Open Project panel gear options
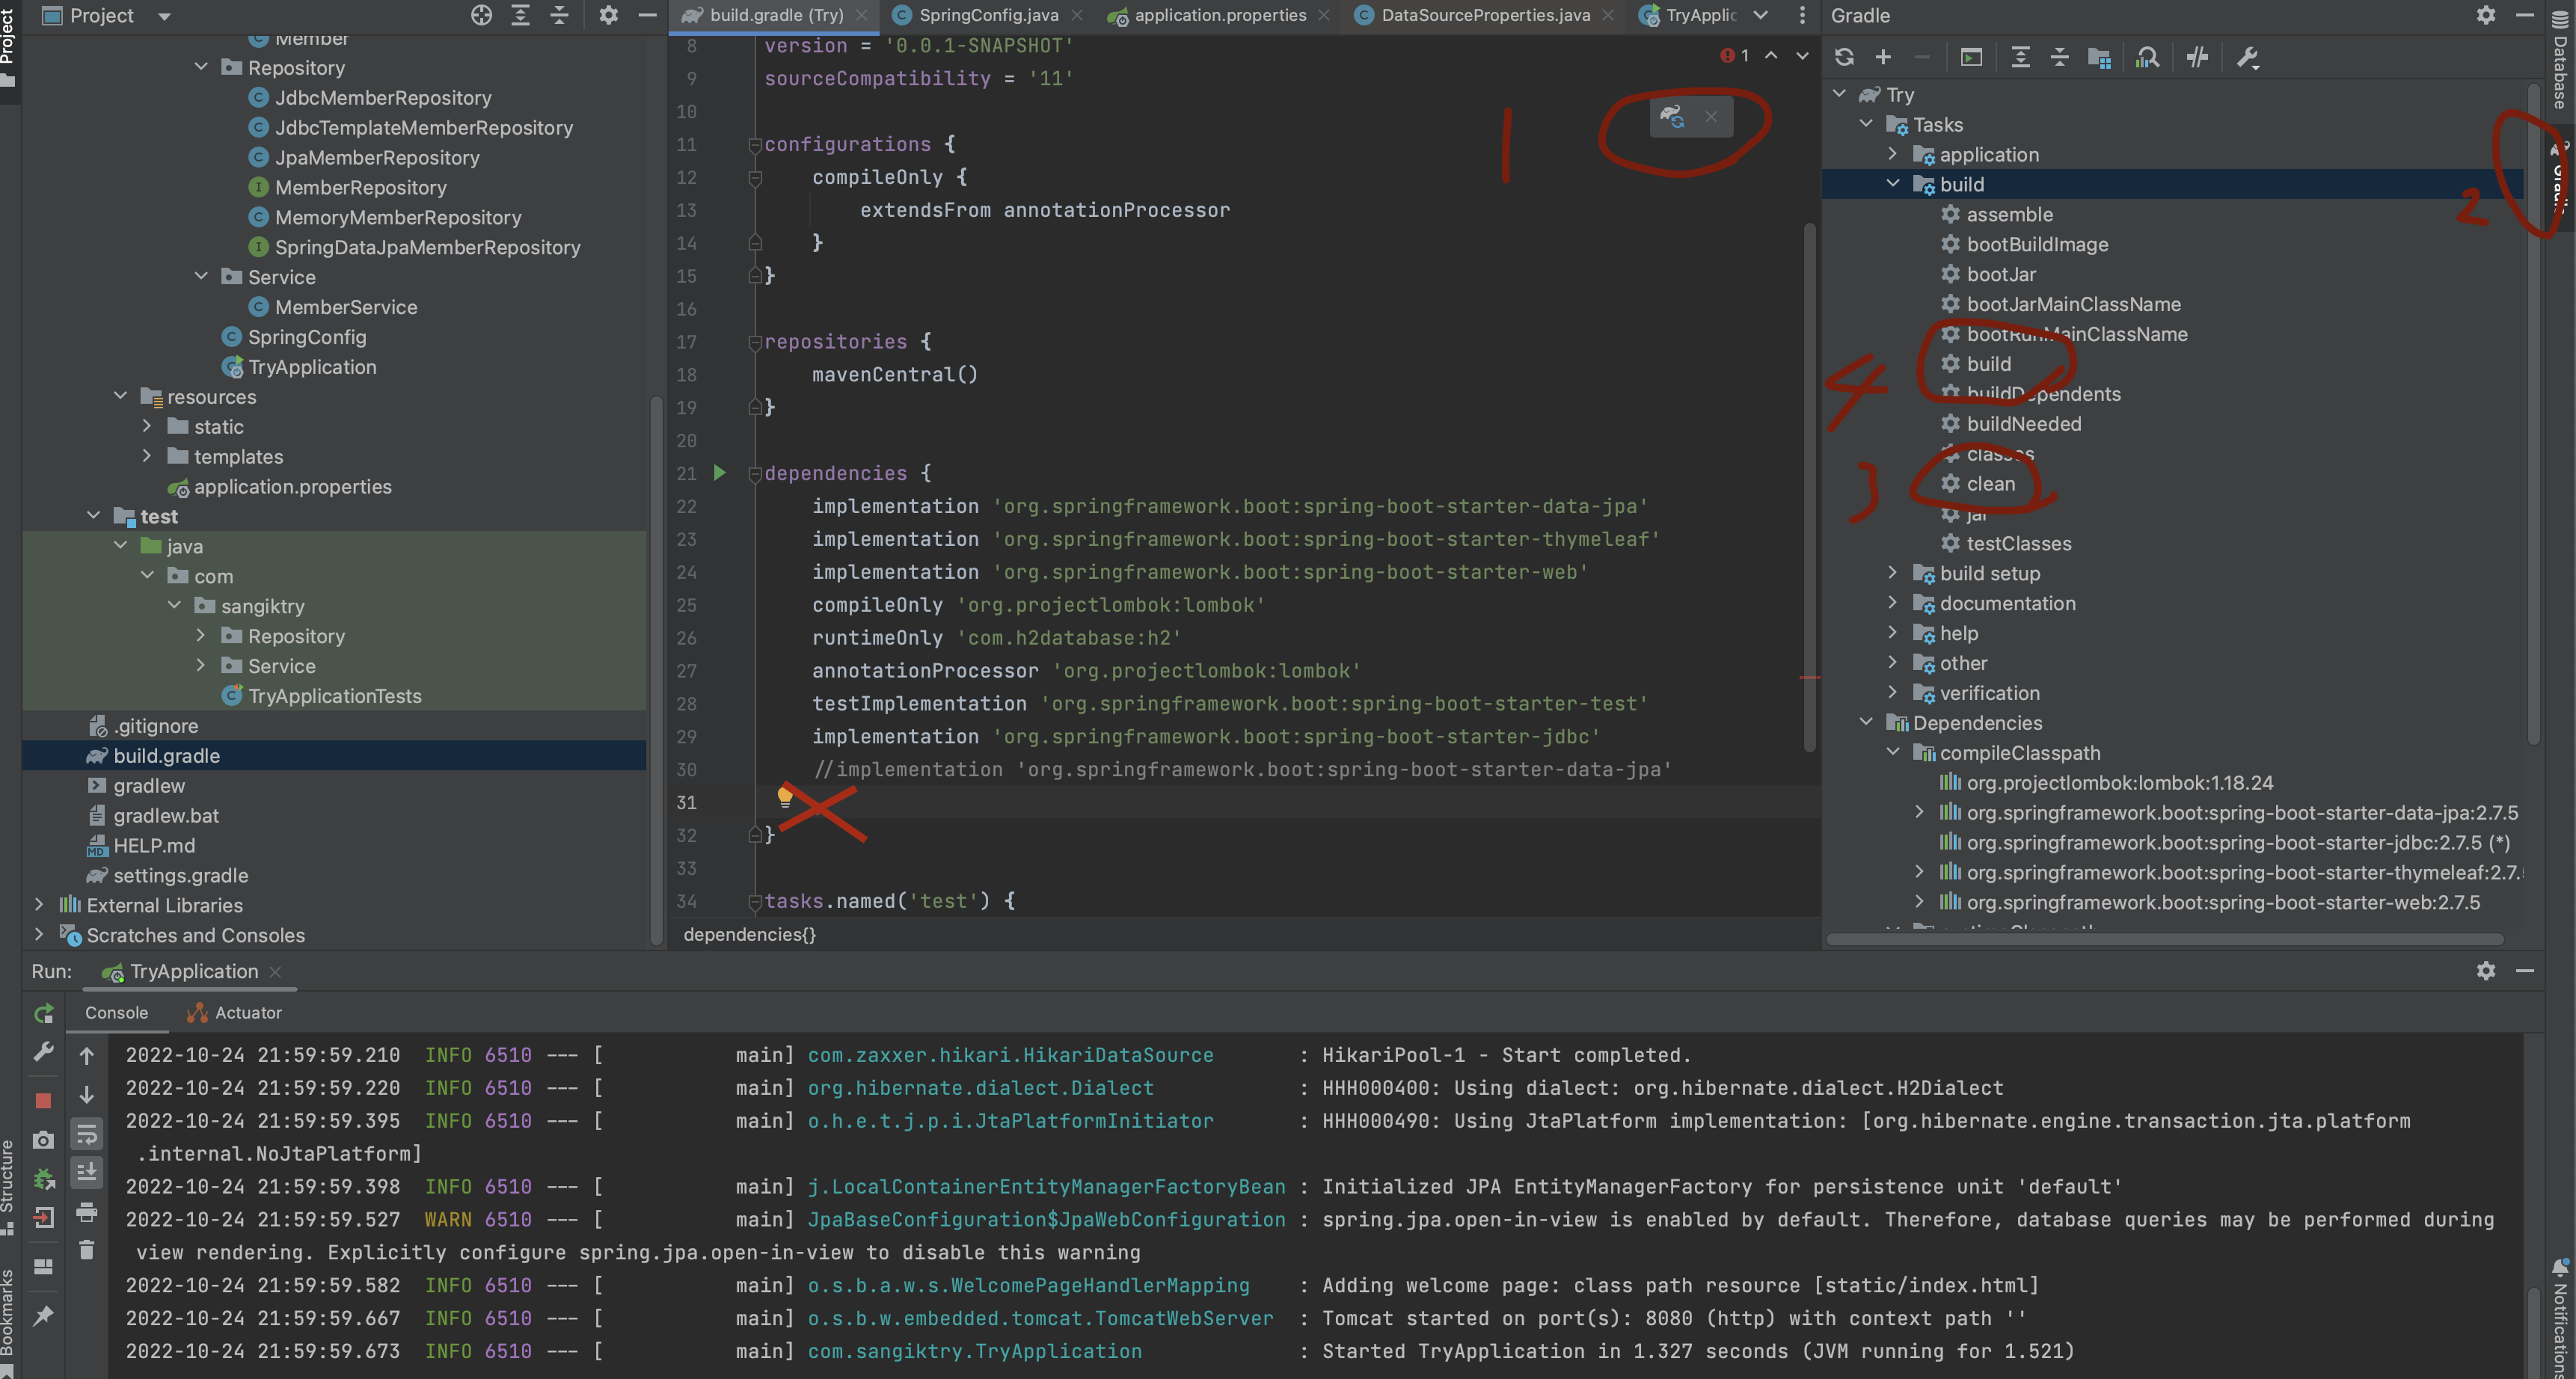The image size is (2576, 1379). pos(608,15)
